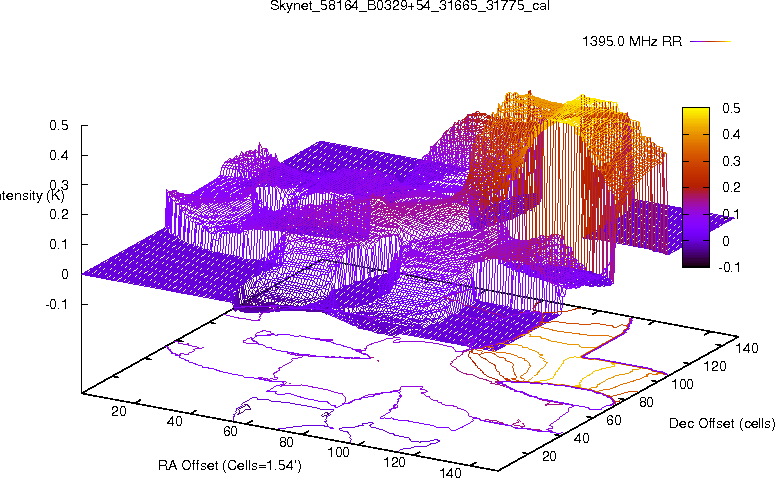Click the 0.5 tick on the intensity axis
This screenshot has width=775, height=478.
(x=59, y=126)
